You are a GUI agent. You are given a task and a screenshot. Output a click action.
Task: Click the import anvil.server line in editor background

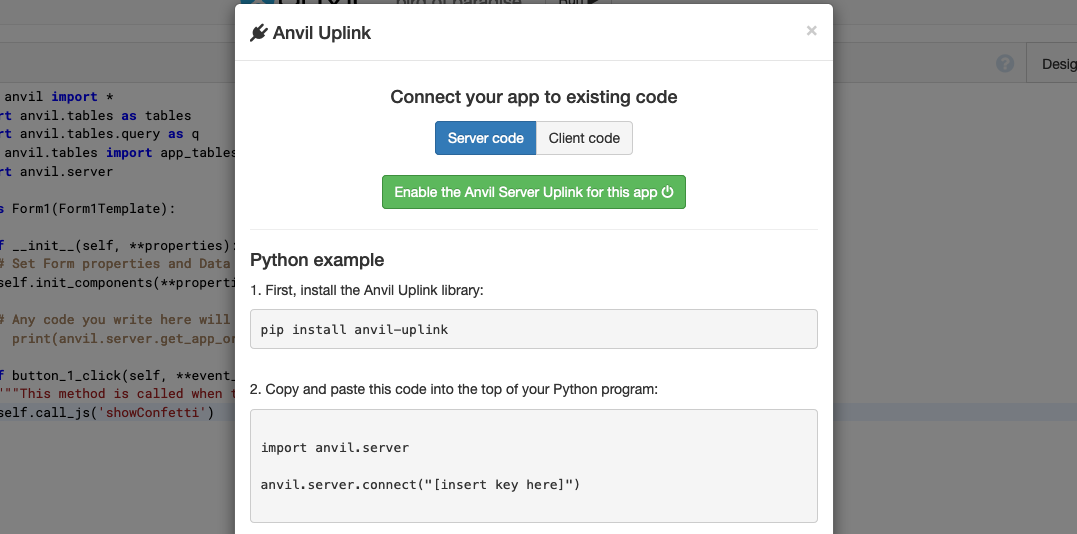point(56,171)
